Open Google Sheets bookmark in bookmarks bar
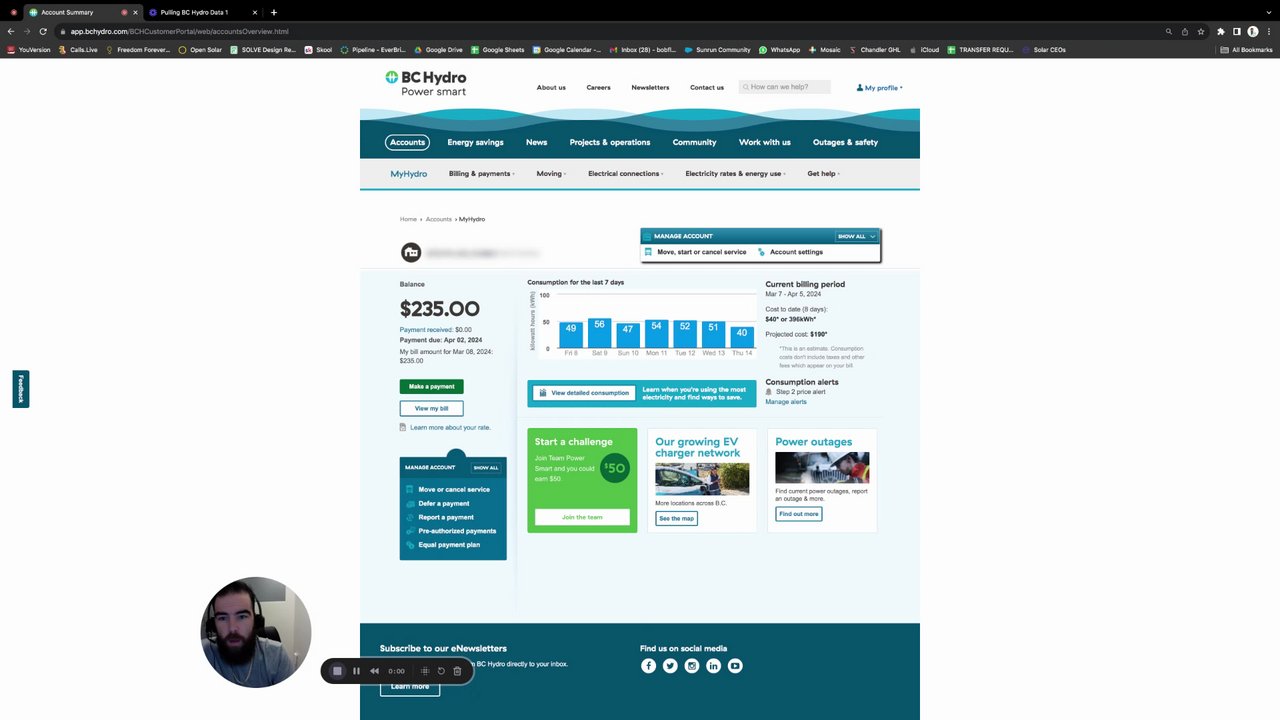1280x720 pixels. 497,49
